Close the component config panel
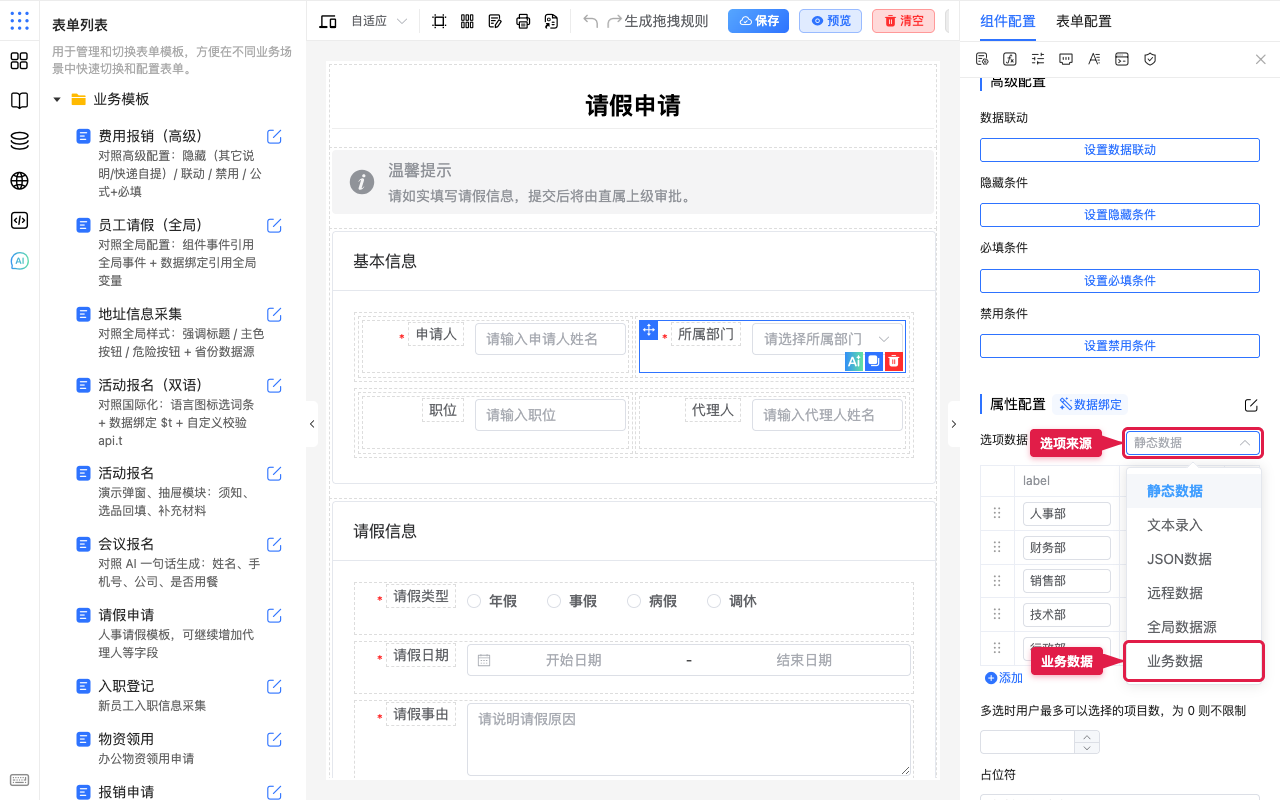Image resolution: width=1280 pixels, height=800 pixels. 1261,59
